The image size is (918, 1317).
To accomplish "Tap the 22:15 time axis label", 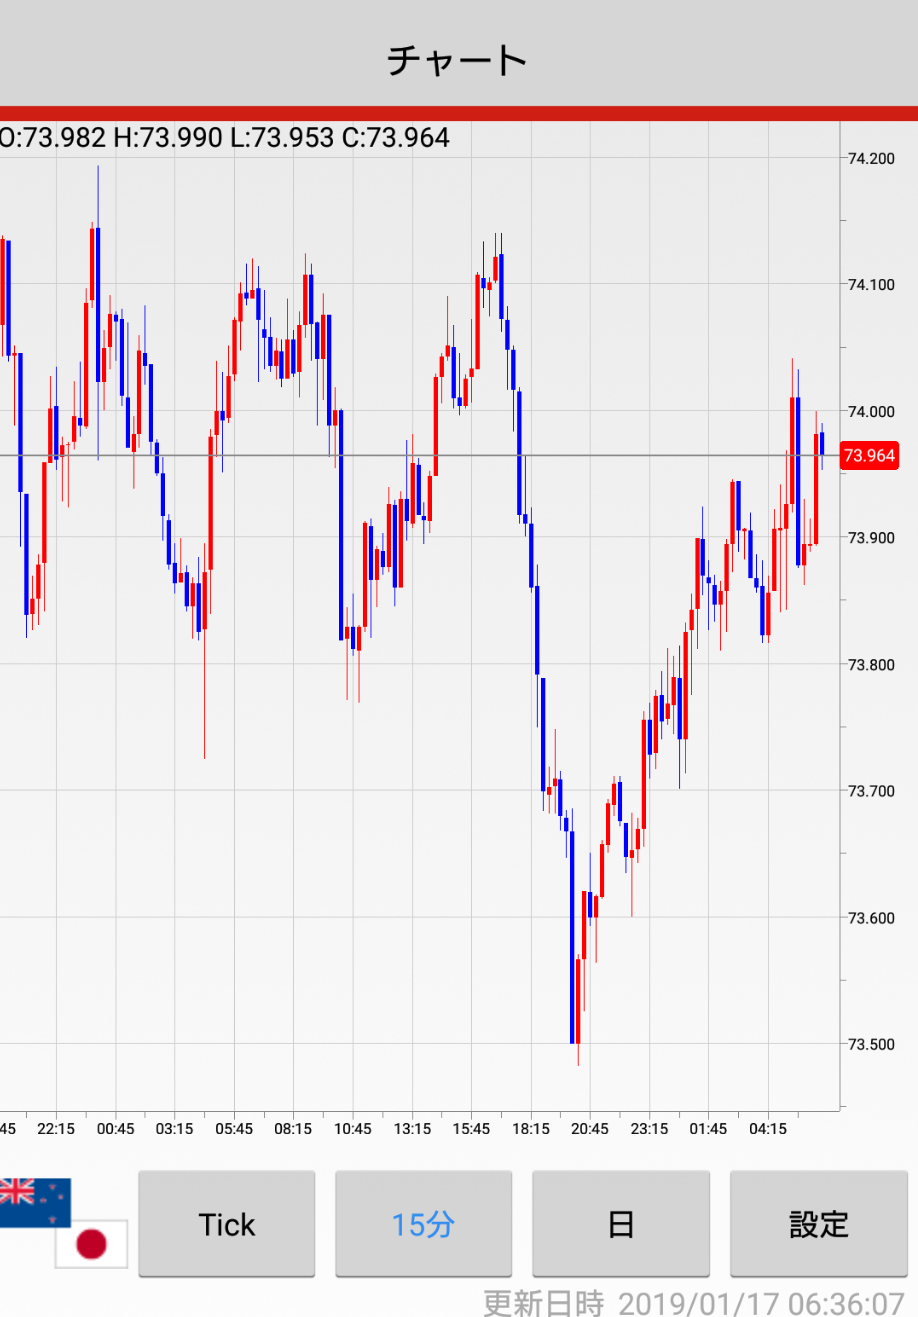I will [x=56, y=1129].
